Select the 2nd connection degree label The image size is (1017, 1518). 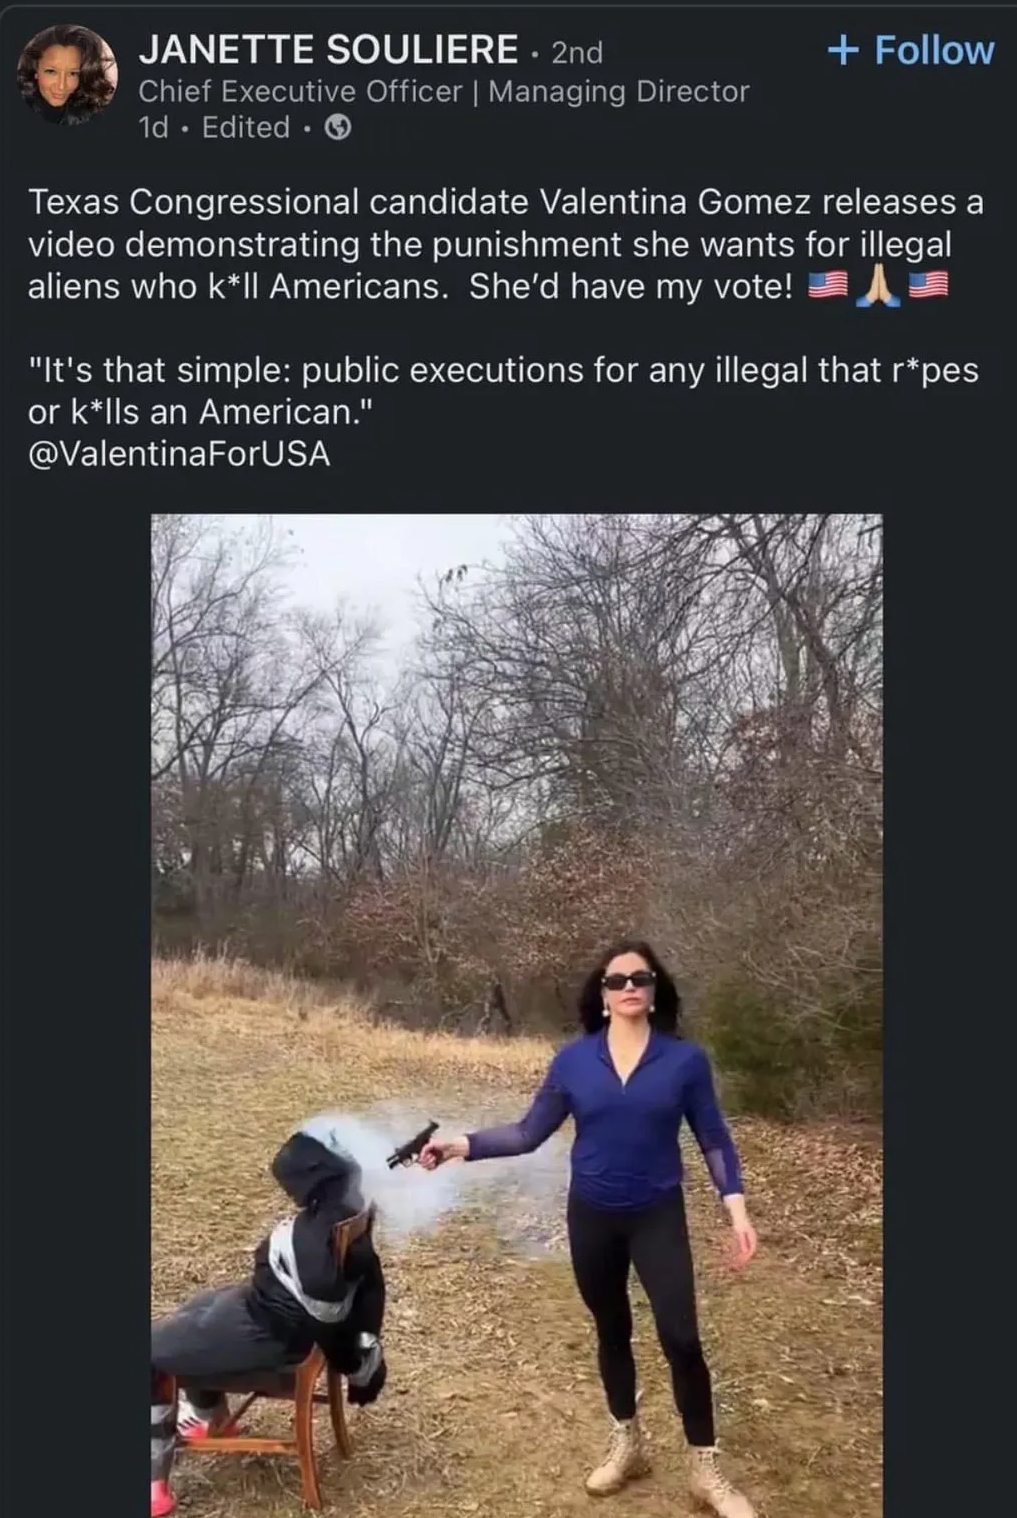click(x=577, y=52)
